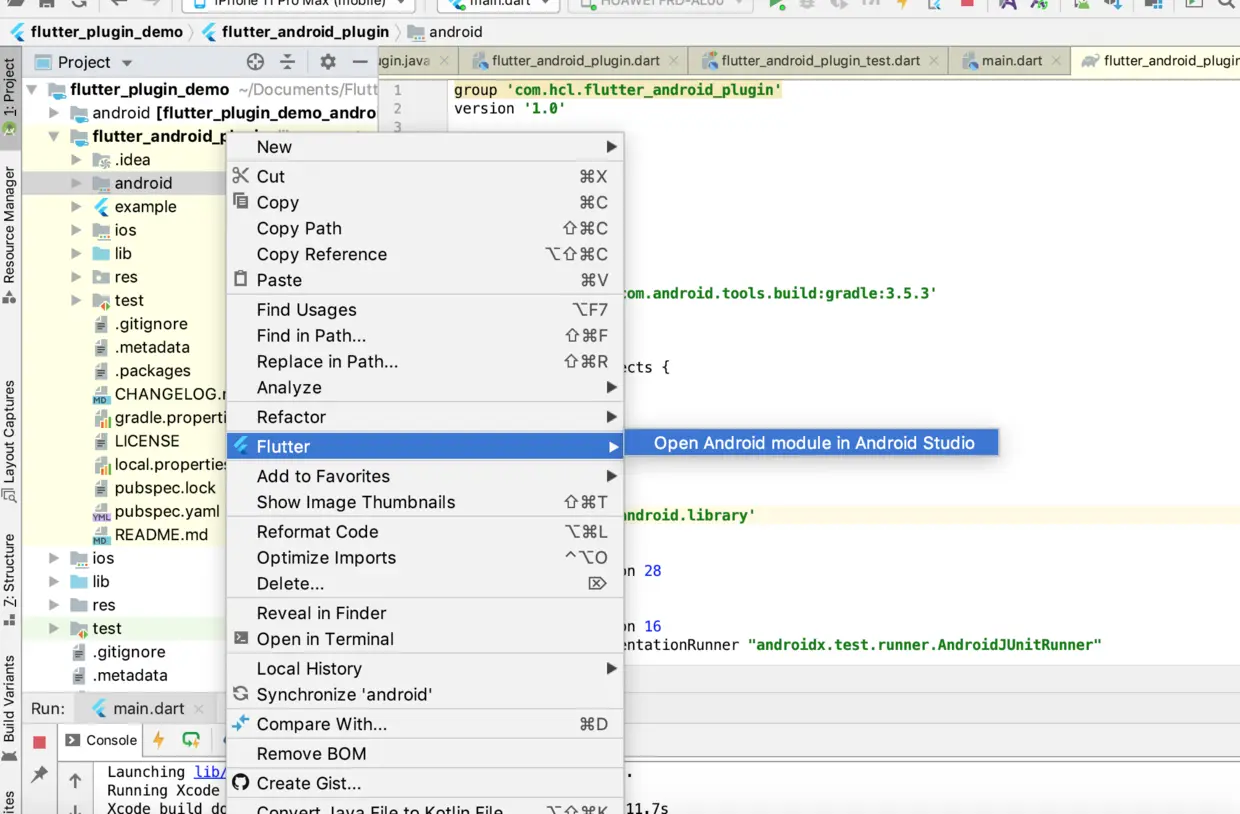Image resolution: width=1240 pixels, height=814 pixels.
Task: Click the clipboard icon beside Paste
Action: tap(240, 279)
